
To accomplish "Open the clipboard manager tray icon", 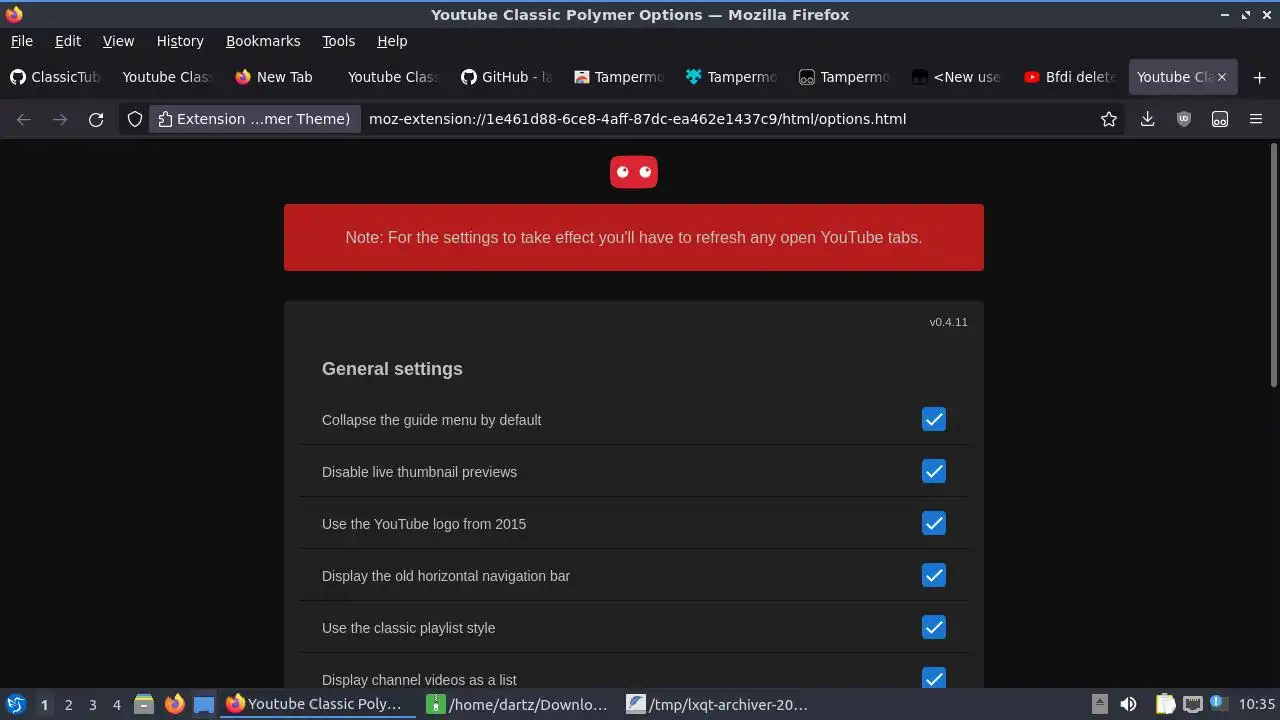I will pos(1165,704).
